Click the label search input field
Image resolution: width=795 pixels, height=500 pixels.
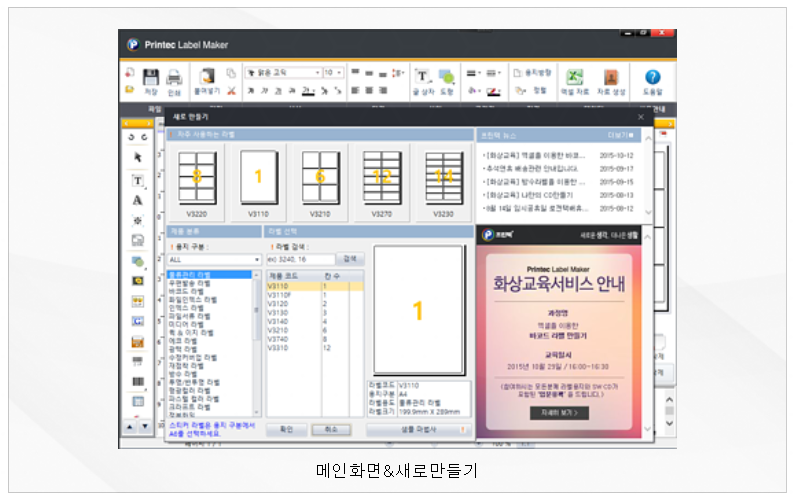point(301,260)
